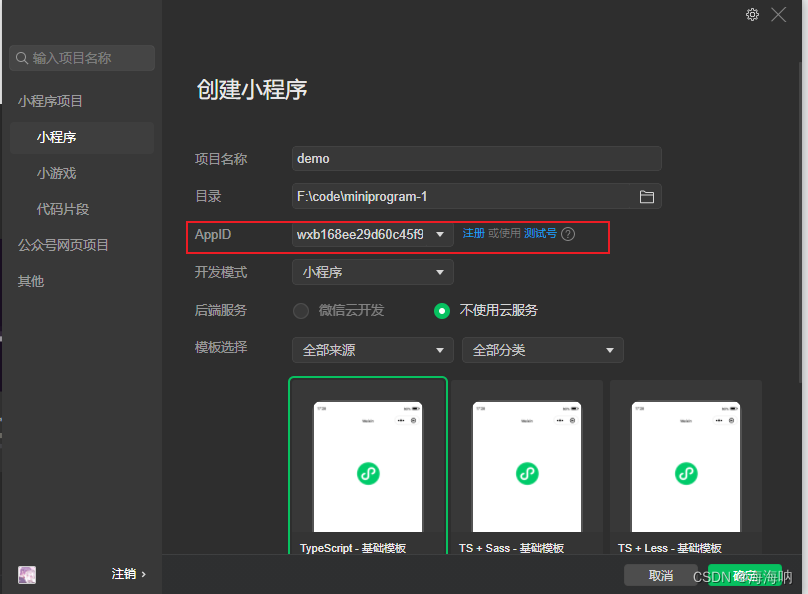Choose the TS + Sass 基础模板 thumbnail
808x594 pixels.
pos(527,466)
